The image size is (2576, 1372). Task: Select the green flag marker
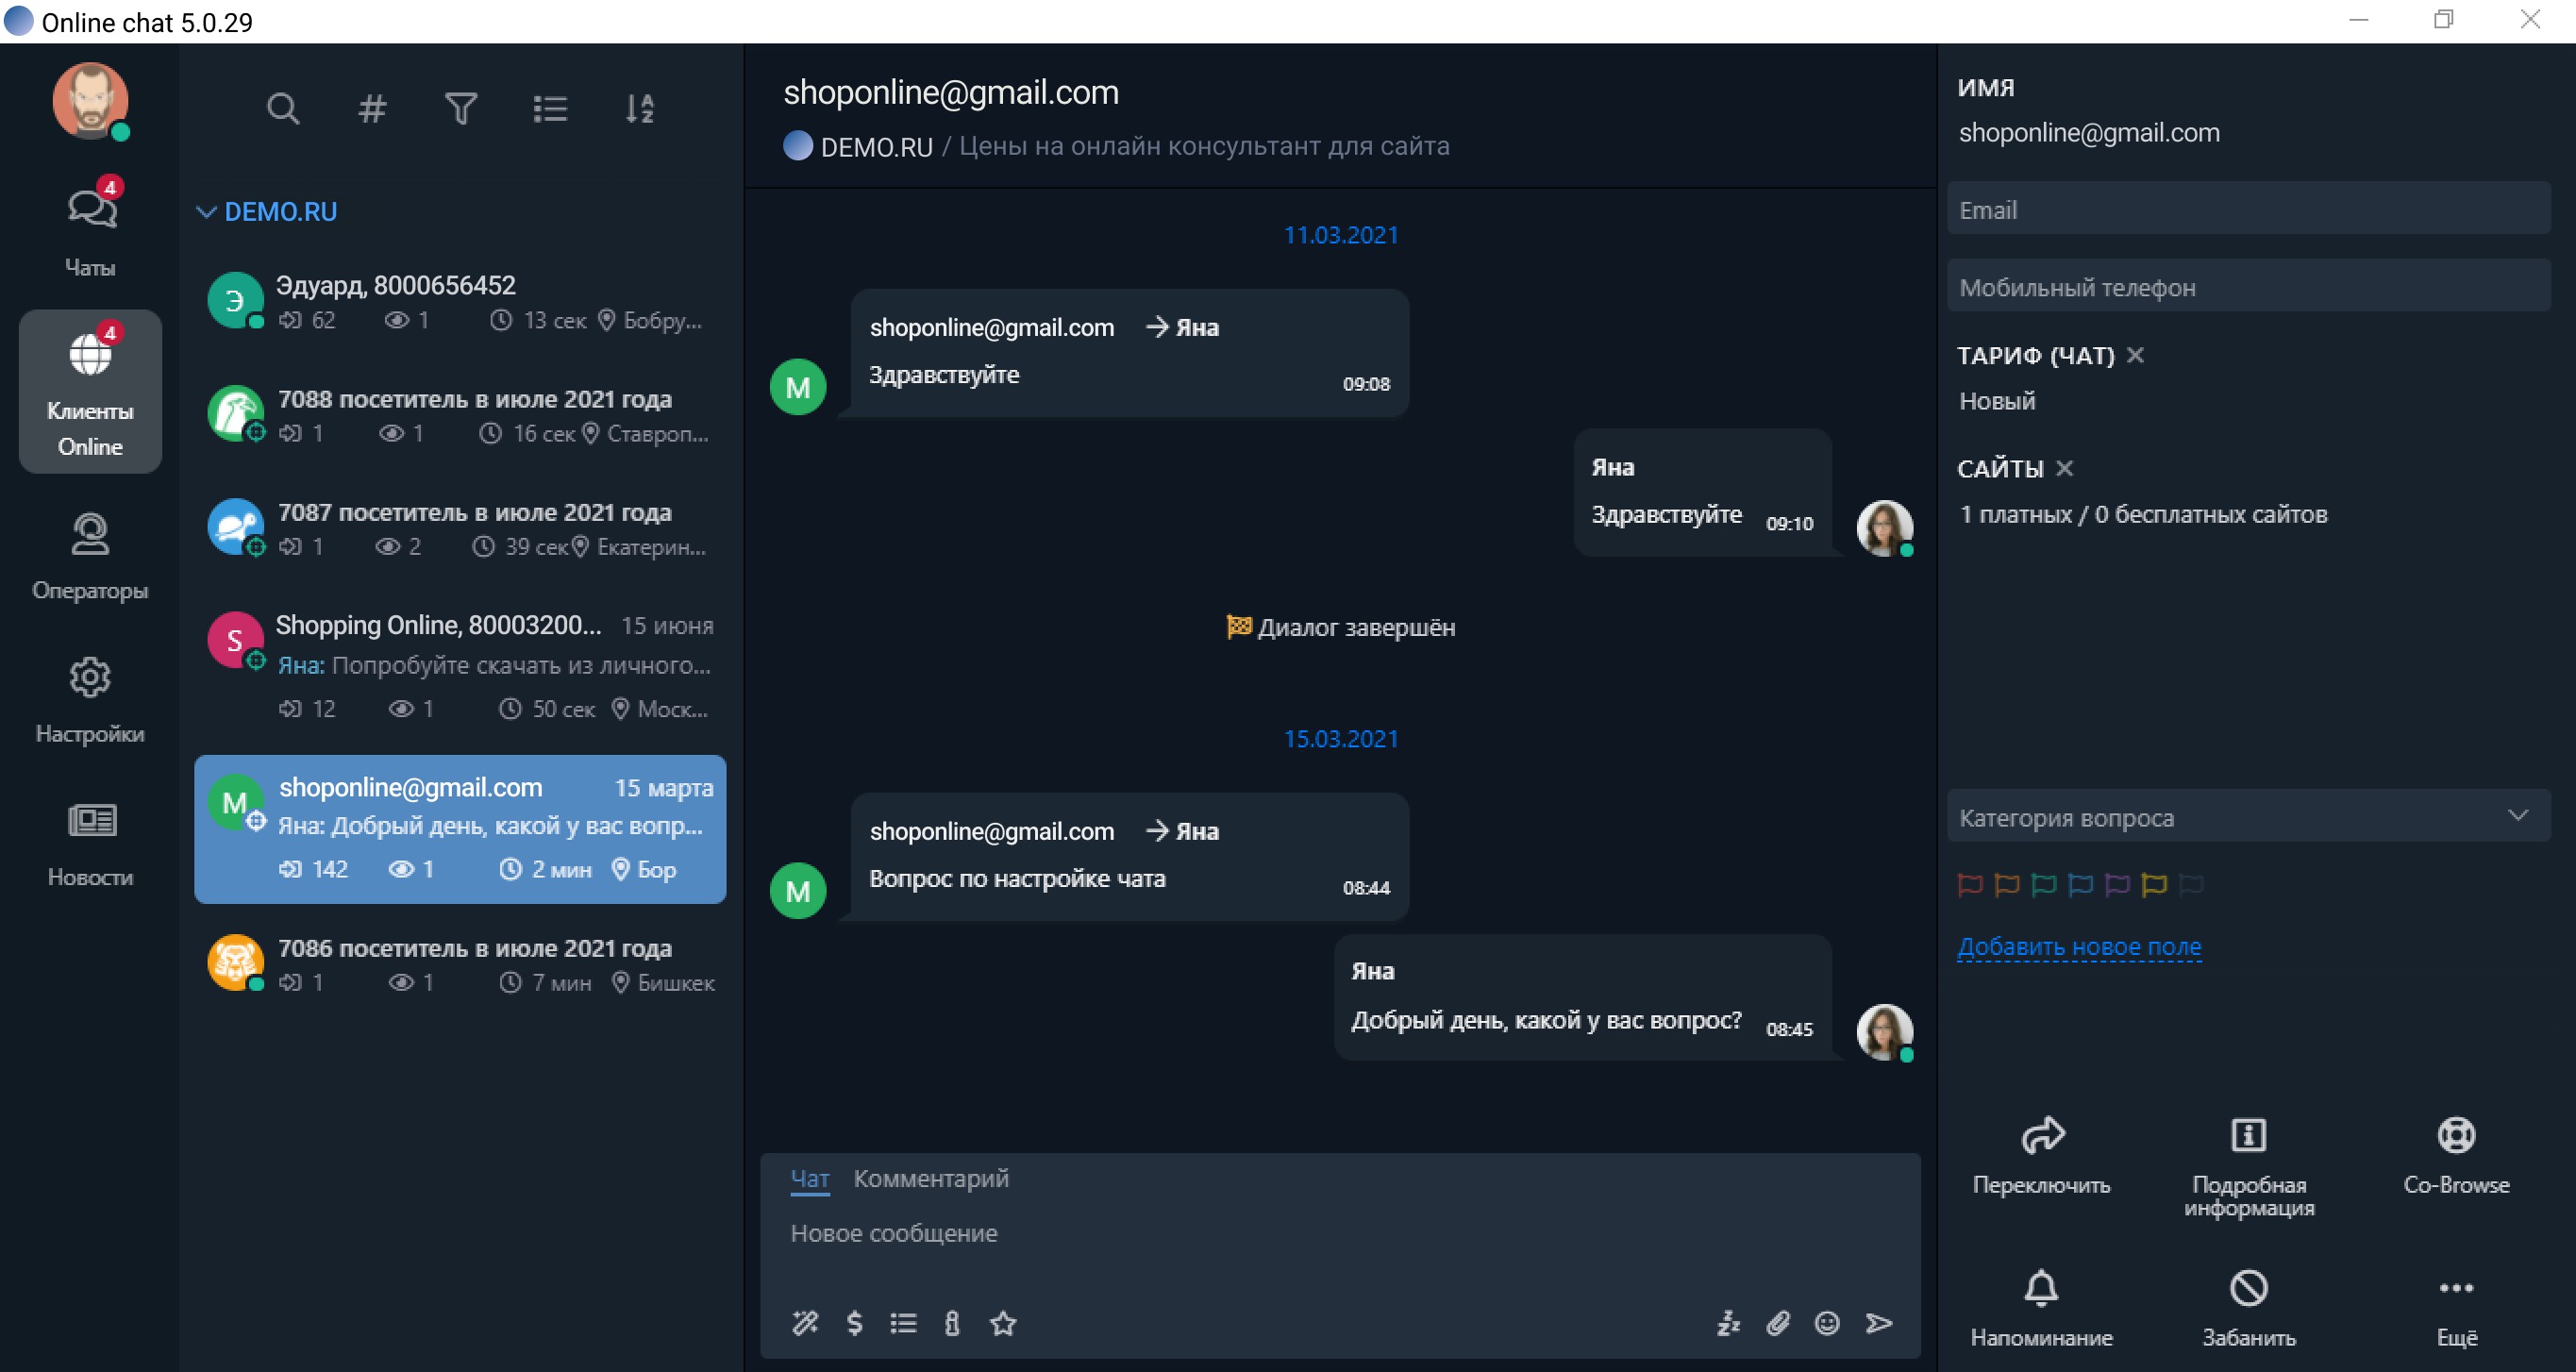point(2043,884)
